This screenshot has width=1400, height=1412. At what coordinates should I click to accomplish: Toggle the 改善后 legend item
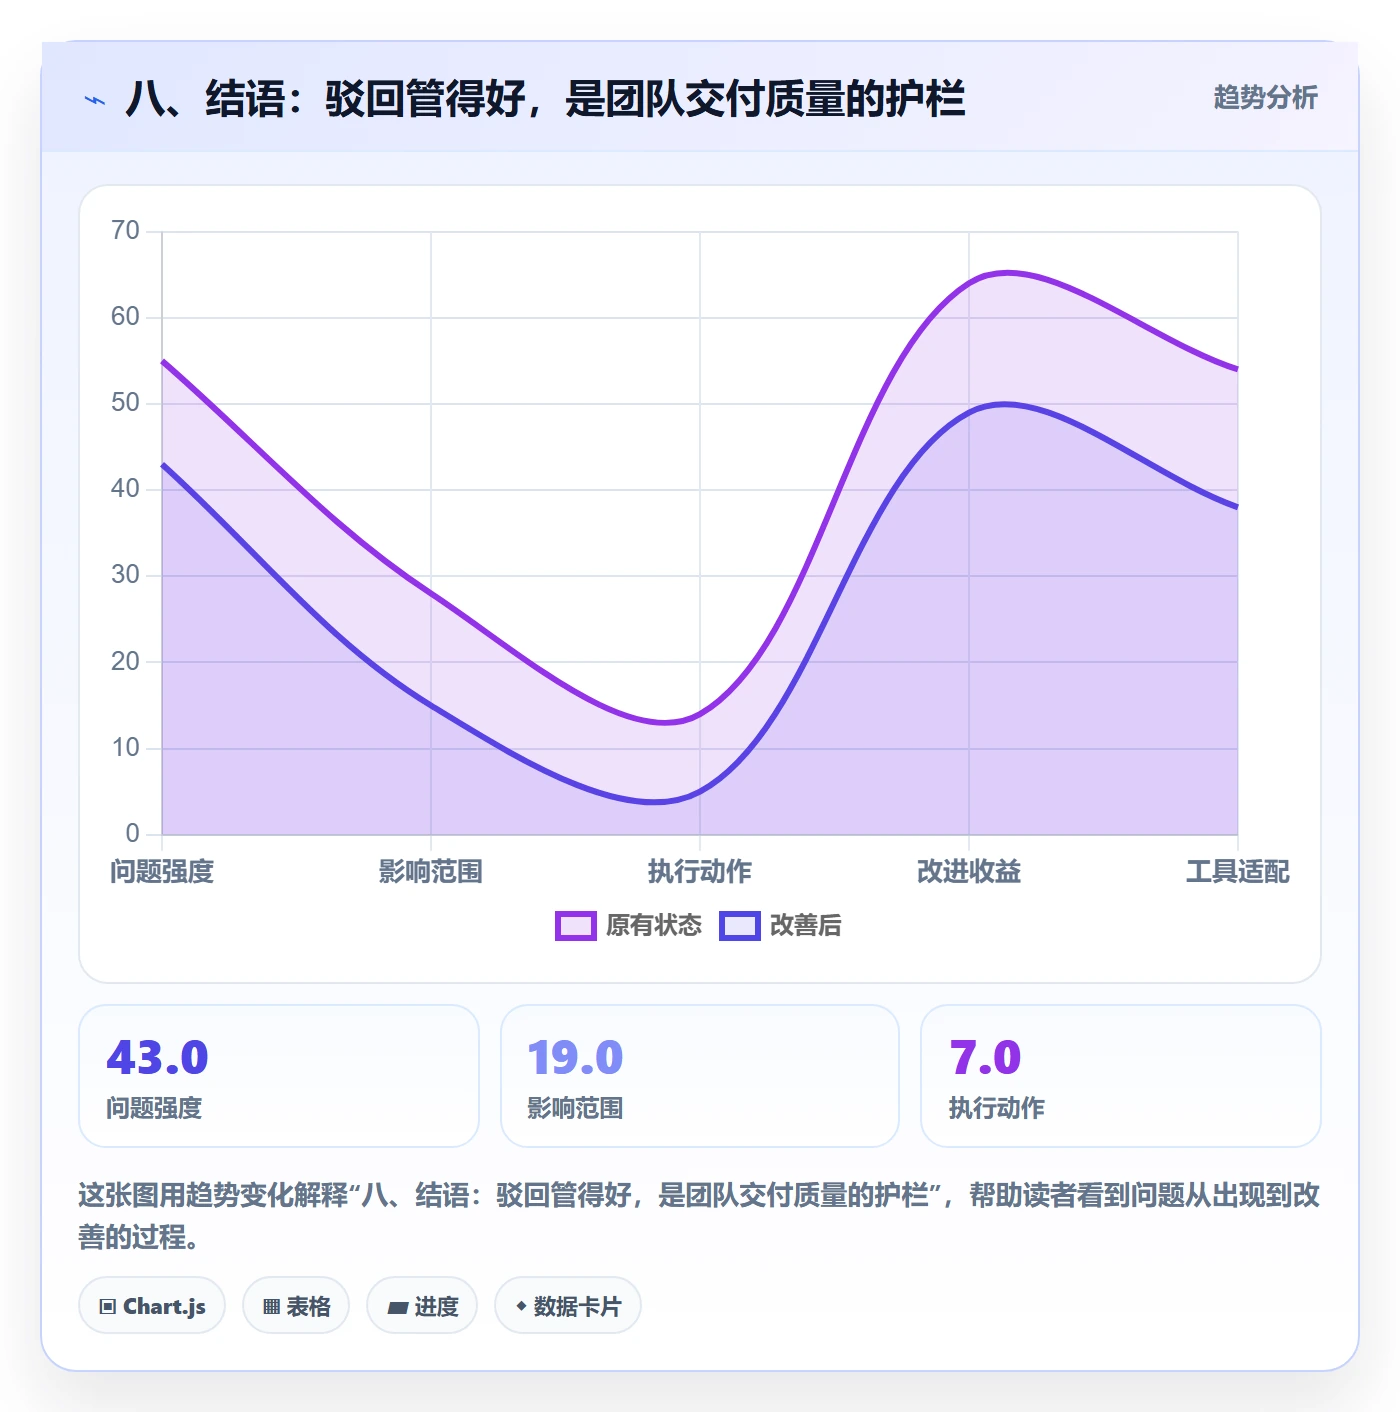coord(781,925)
